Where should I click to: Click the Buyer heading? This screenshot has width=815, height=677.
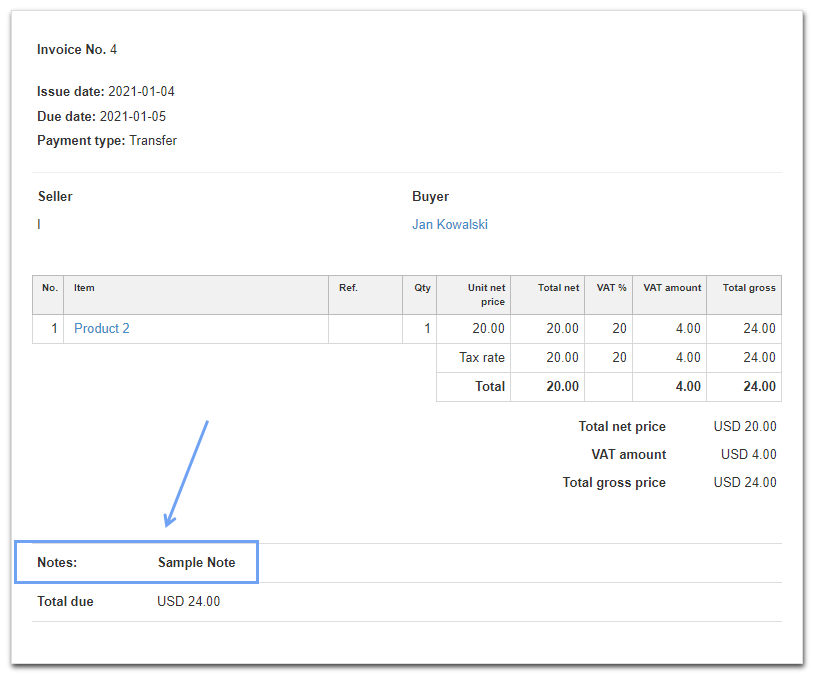click(x=430, y=197)
